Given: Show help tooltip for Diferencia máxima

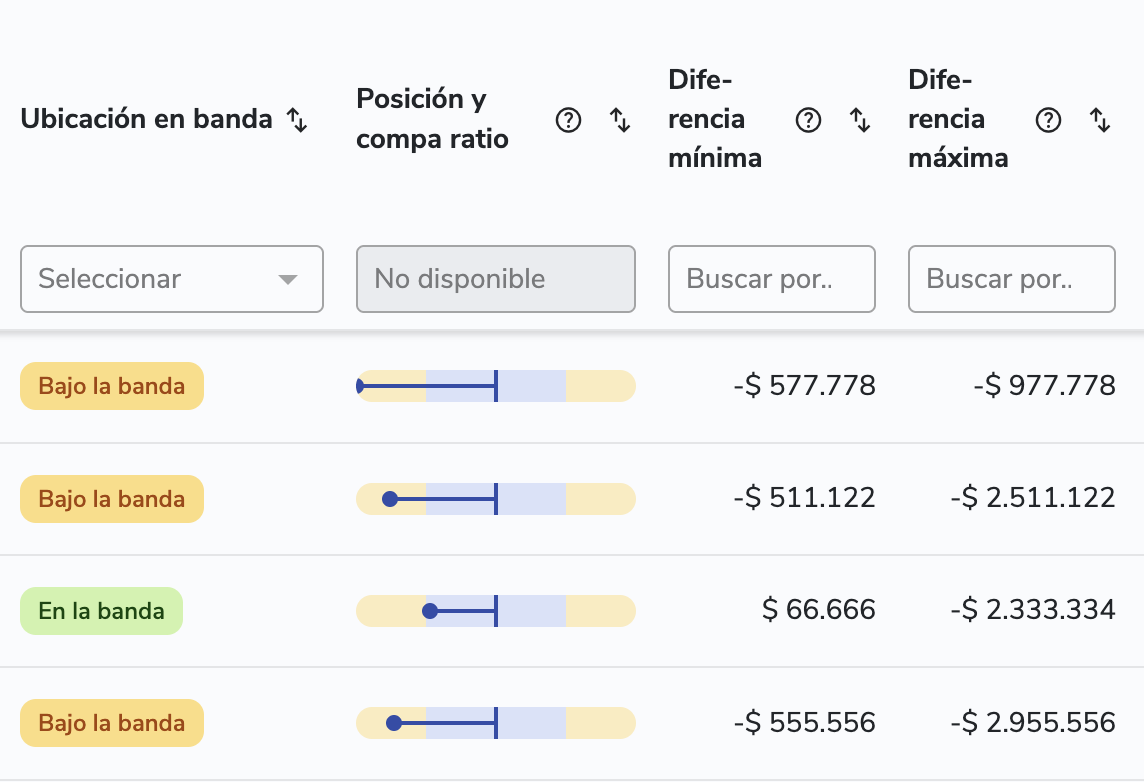Looking at the screenshot, I should (x=1048, y=121).
